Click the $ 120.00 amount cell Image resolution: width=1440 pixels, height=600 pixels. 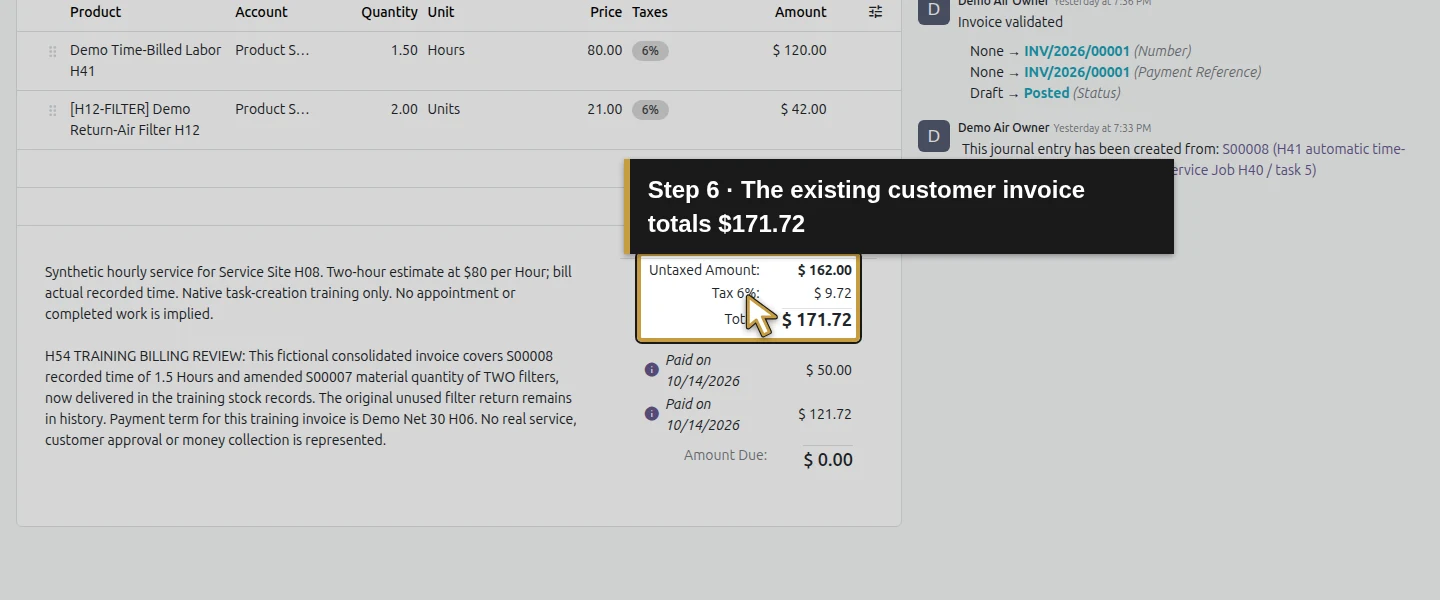coord(800,50)
